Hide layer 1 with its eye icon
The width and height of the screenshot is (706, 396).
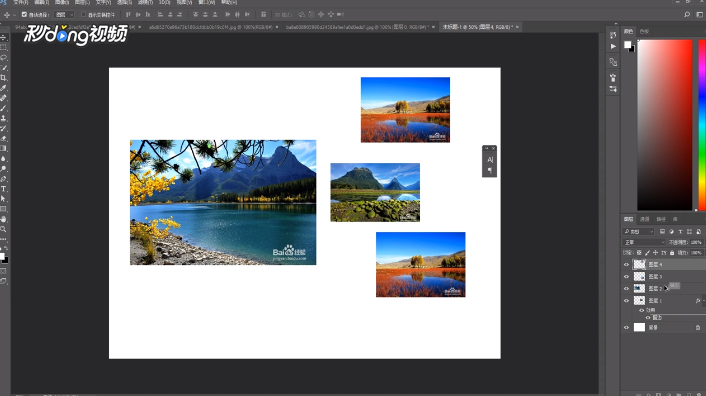pos(626,301)
